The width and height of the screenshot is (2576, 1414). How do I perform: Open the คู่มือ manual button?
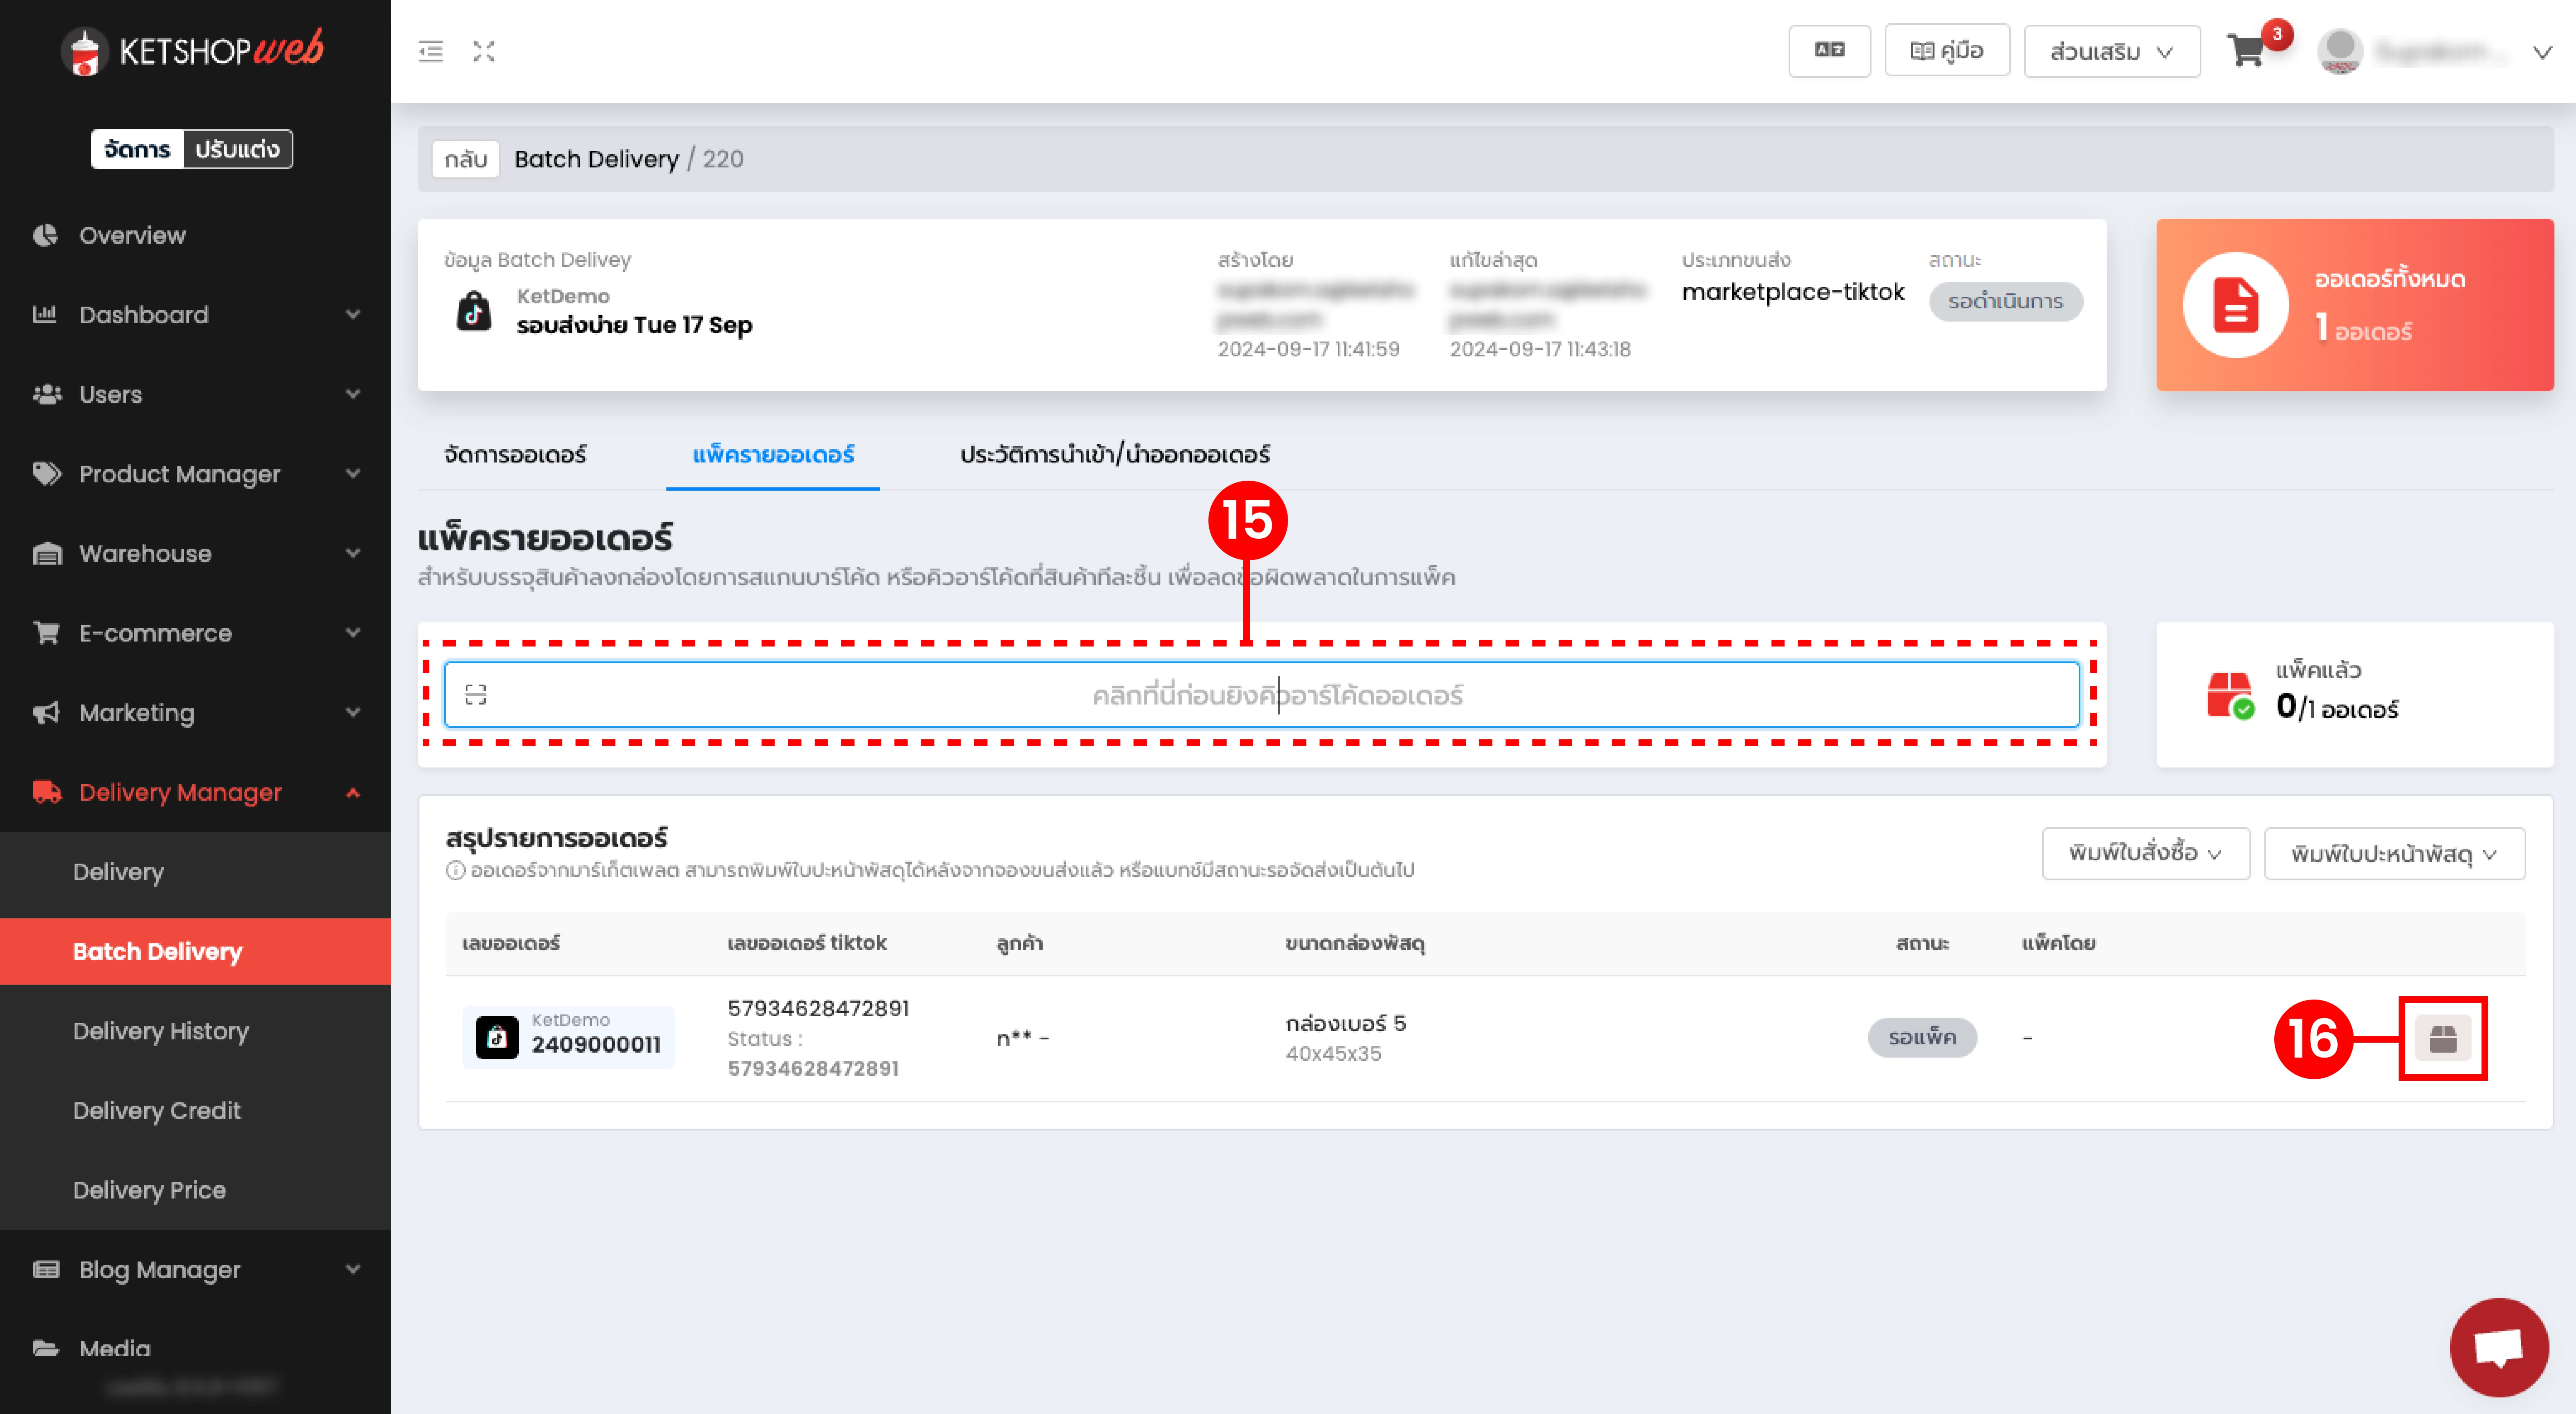click(x=1947, y=50)
